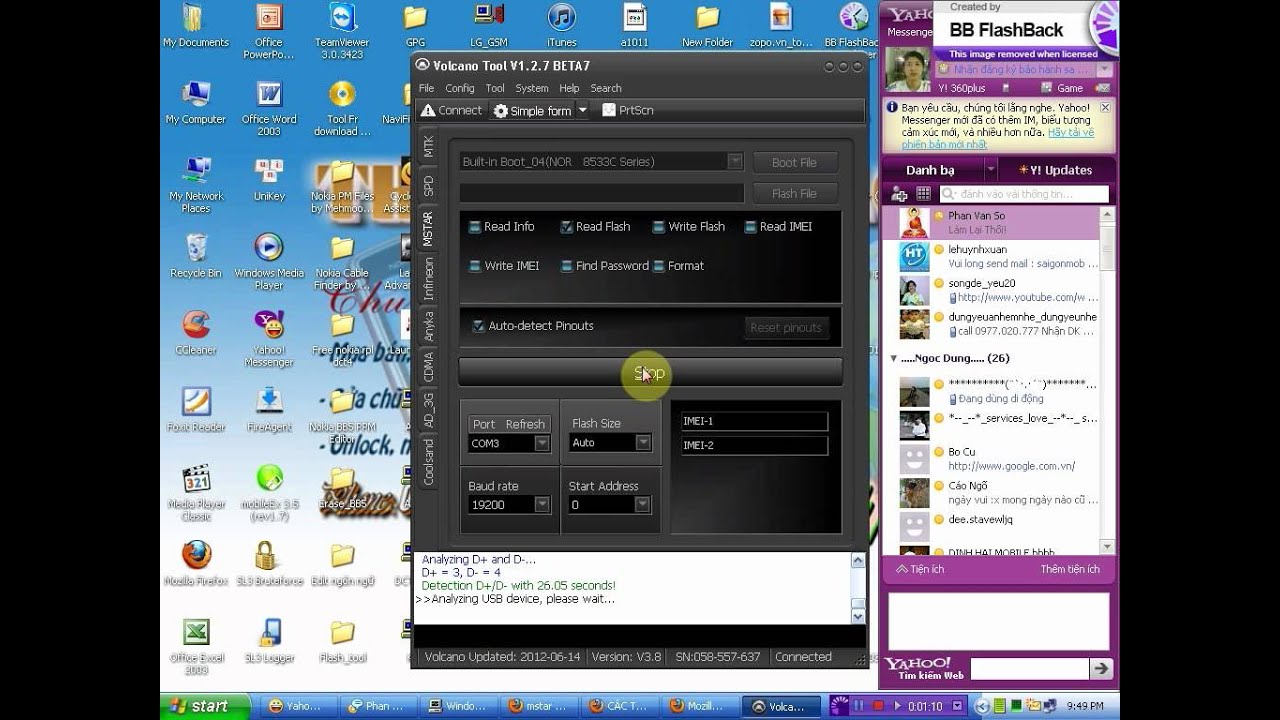Open the Tool menu
The height and width of the screenshot is (720, 1280).
coord(495,88)
